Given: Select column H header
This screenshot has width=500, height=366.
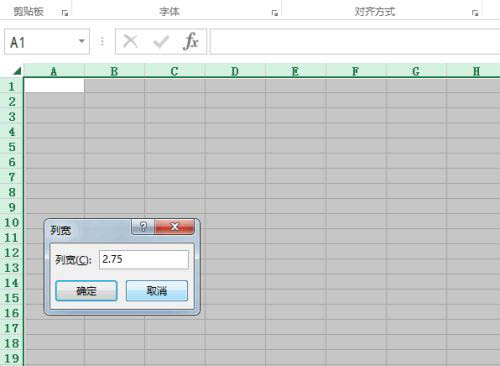Looking at the screenshot, I should [473, 71].
